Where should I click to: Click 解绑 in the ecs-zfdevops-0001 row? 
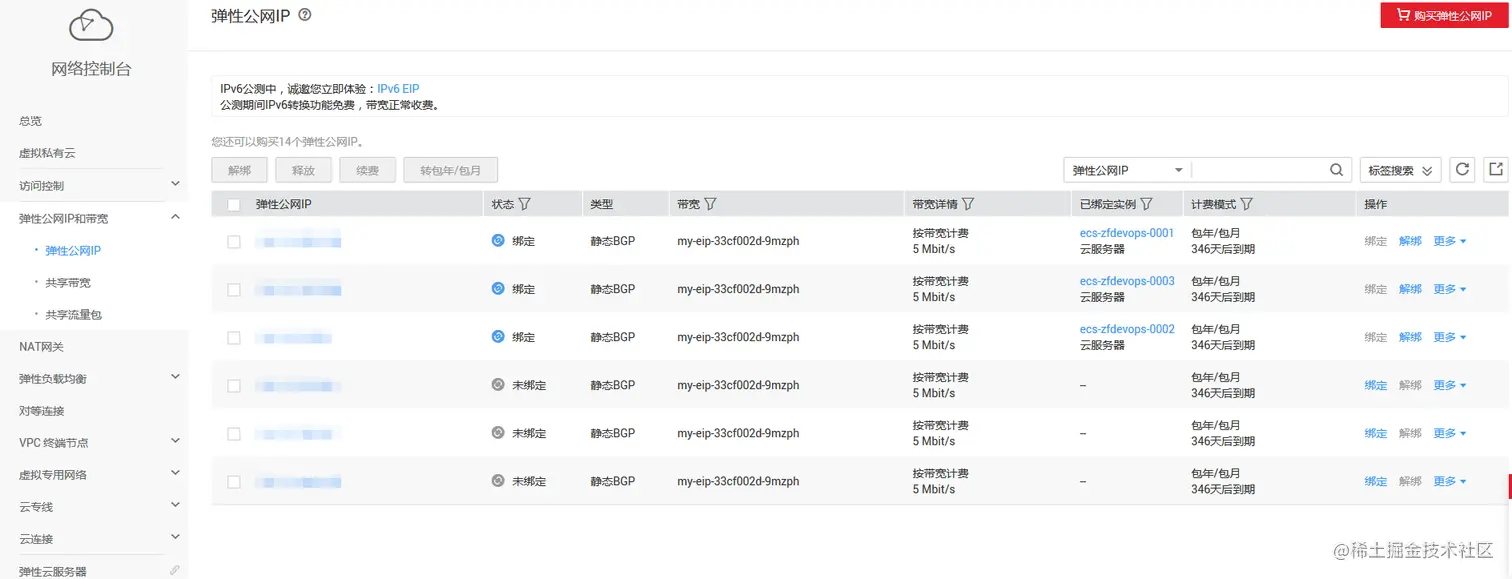point(1410,241)
